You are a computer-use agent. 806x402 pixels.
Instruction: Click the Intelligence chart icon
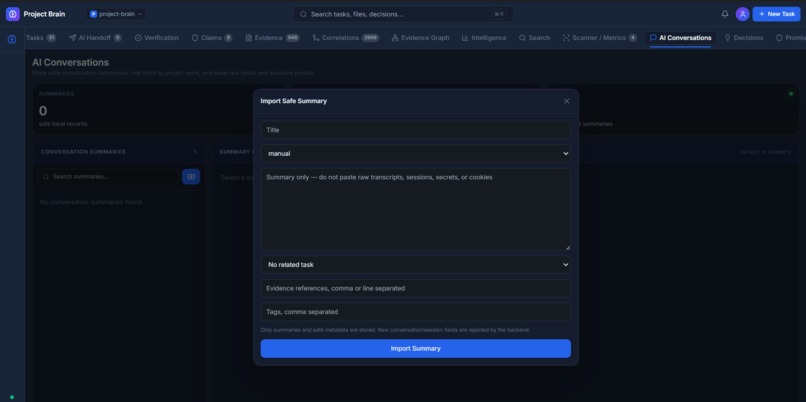[465, 38]
